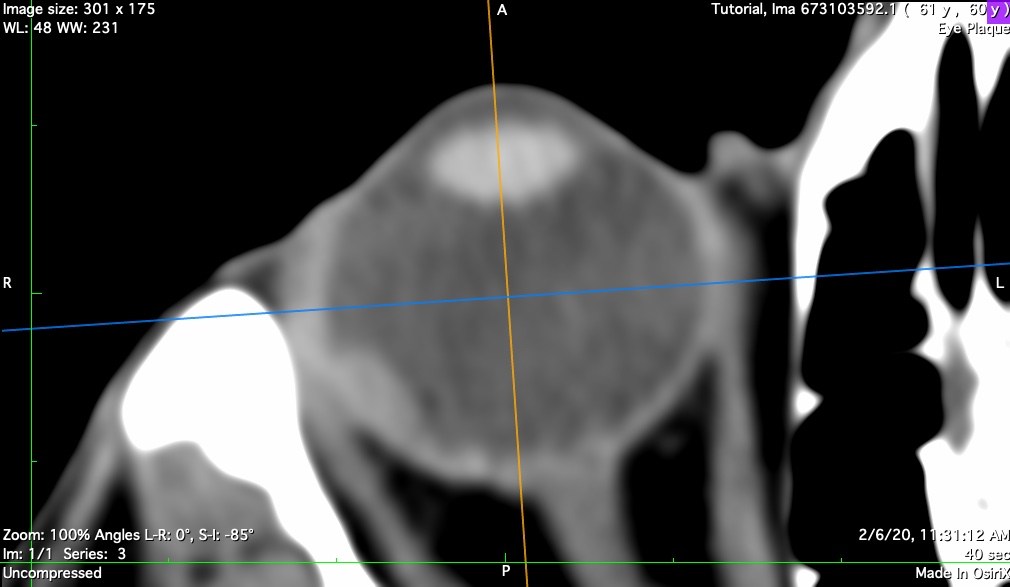This screenshot has height=587, width=1010.
Task: Click the 'Uncompressed' status text
Action: [x=52, y=573]
